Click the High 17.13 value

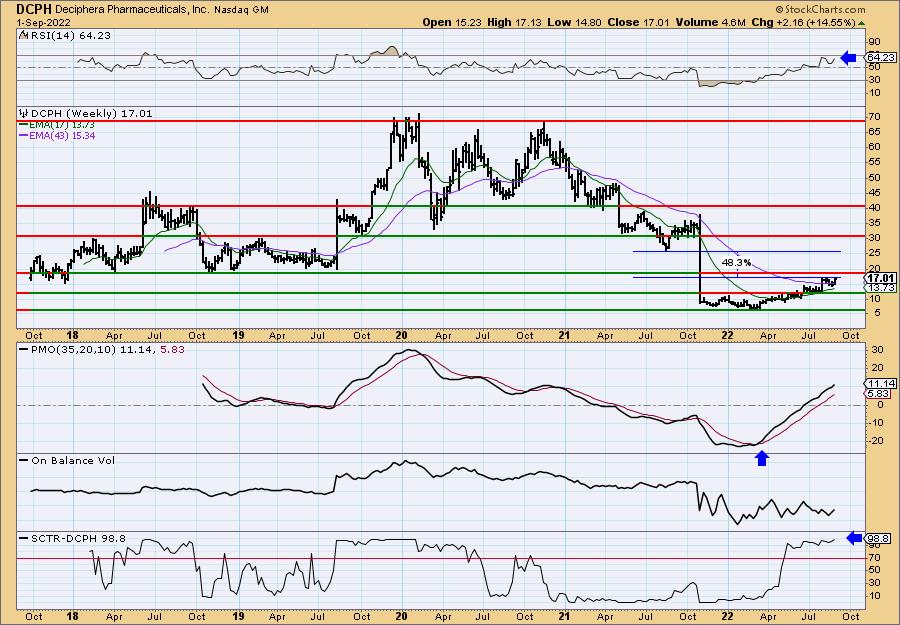tap(513, 22)
